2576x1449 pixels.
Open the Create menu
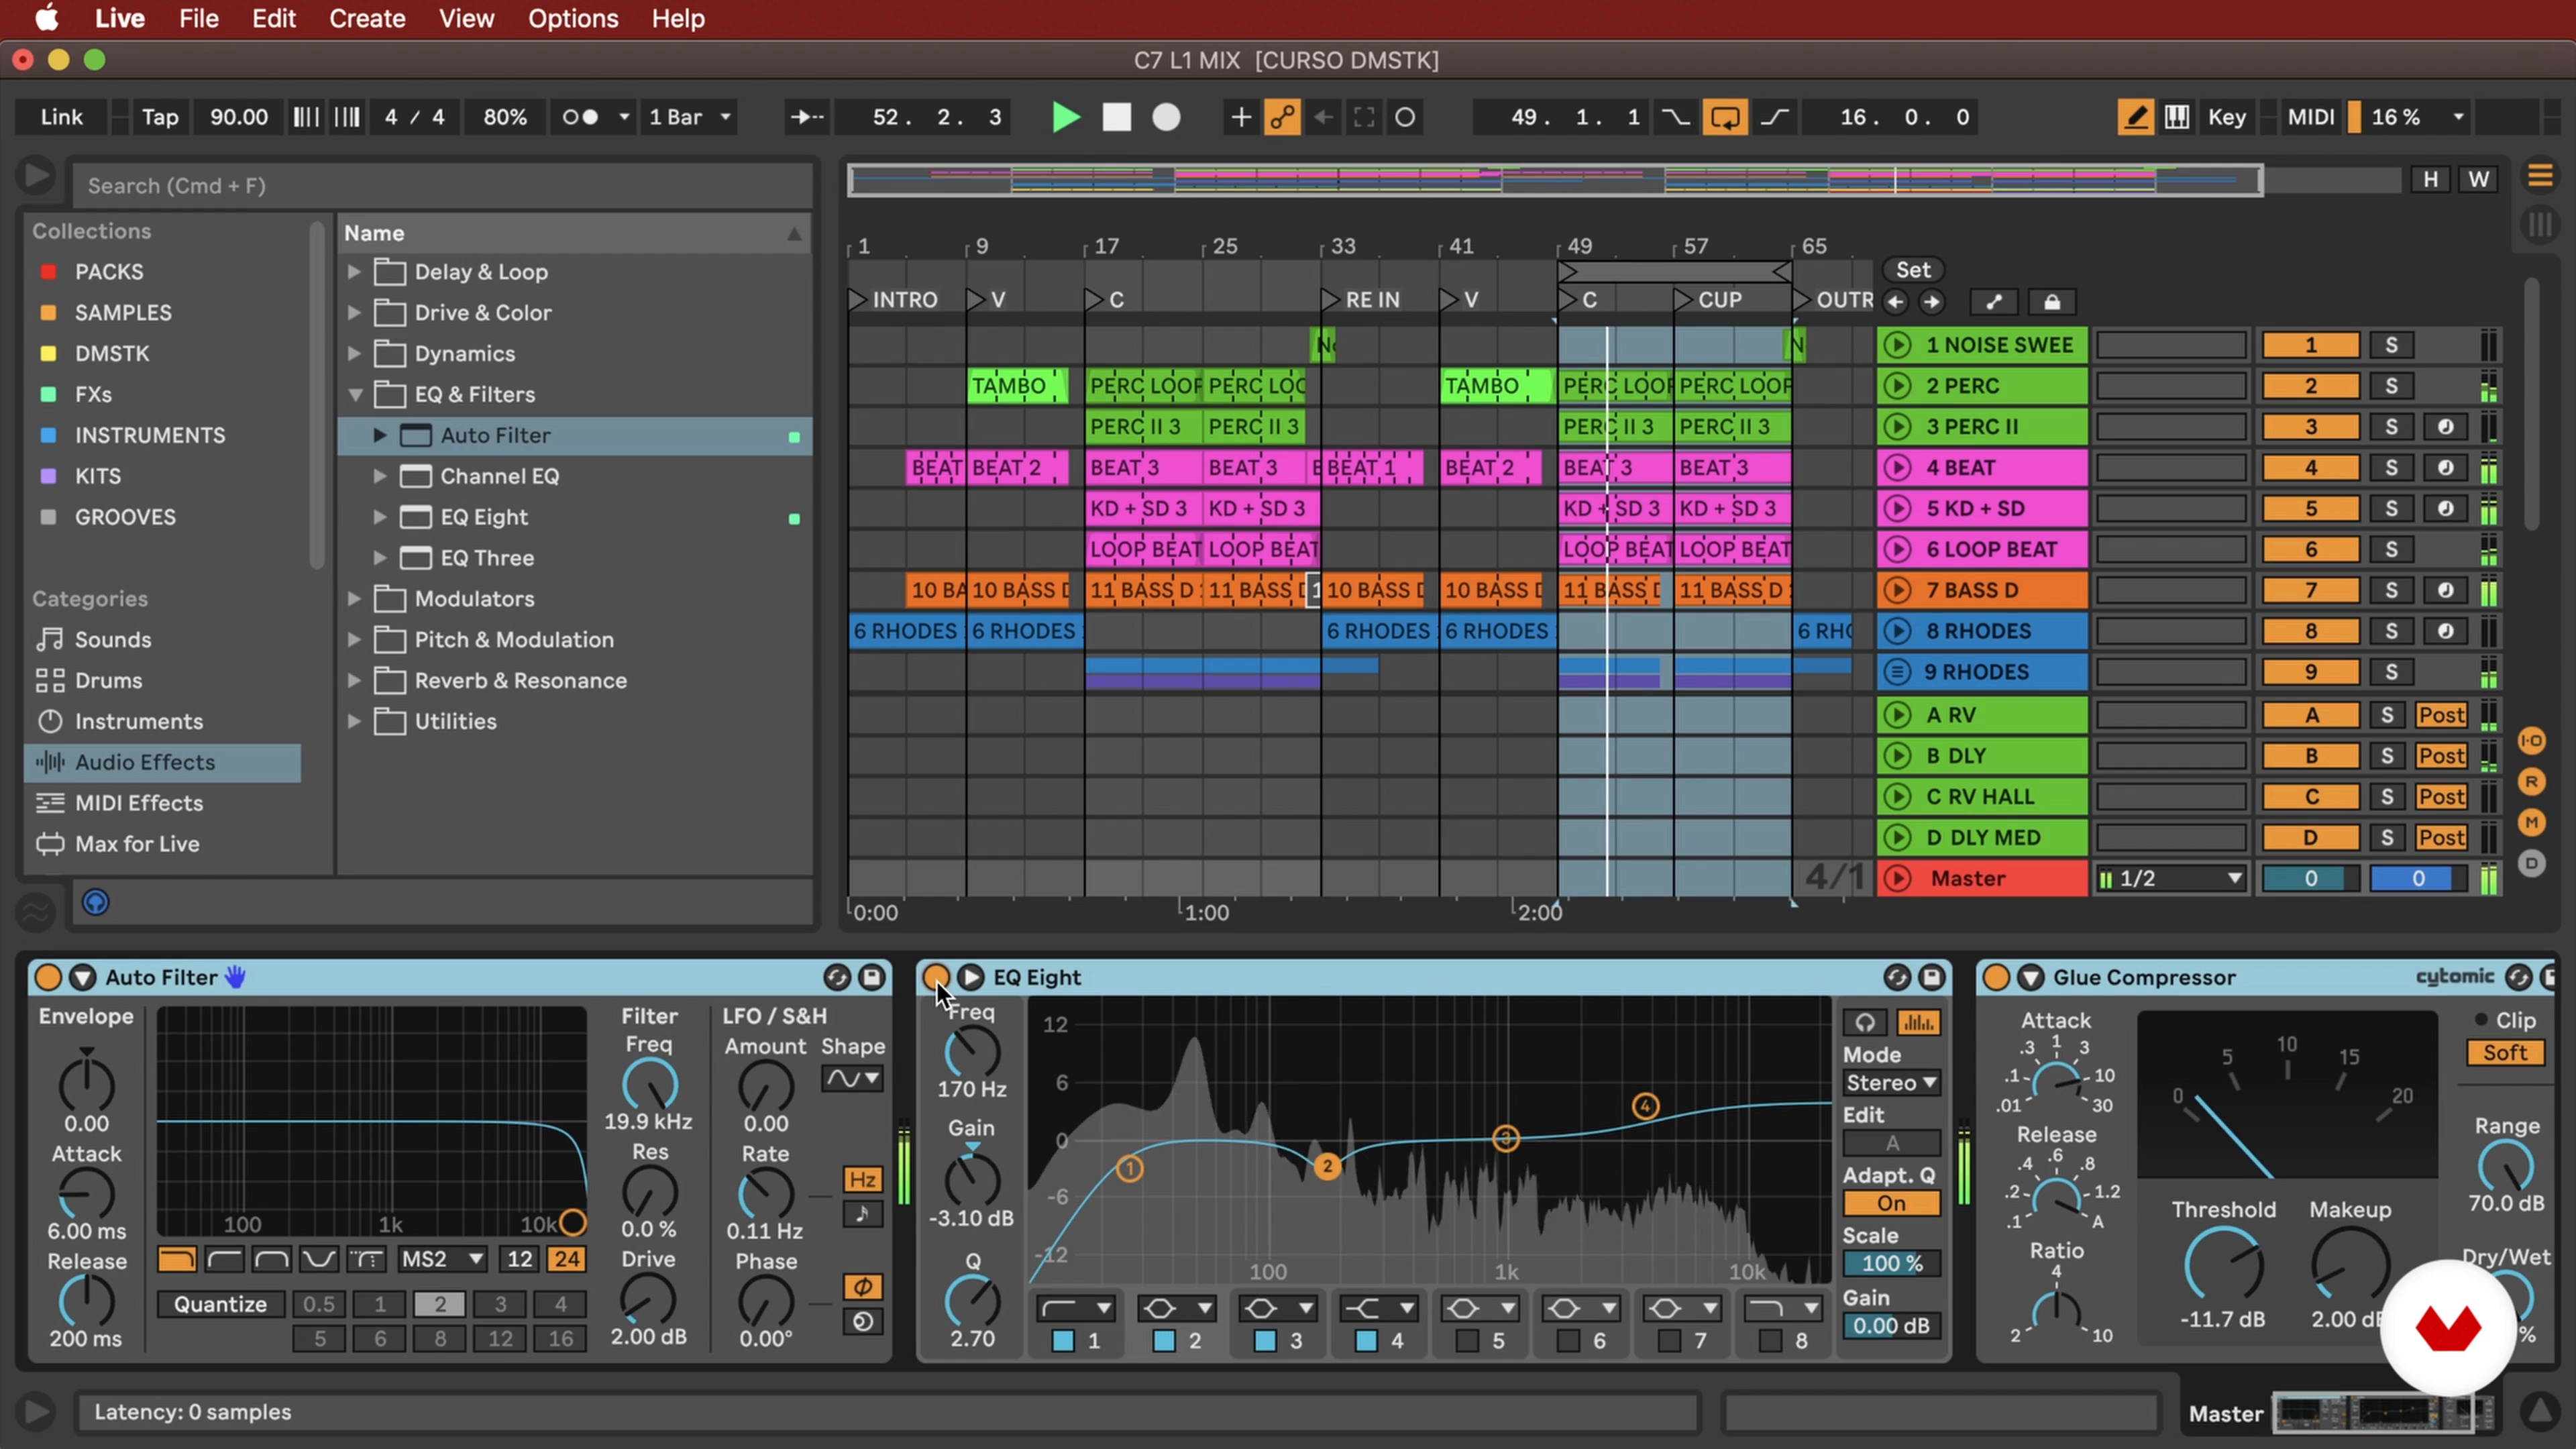367,18
